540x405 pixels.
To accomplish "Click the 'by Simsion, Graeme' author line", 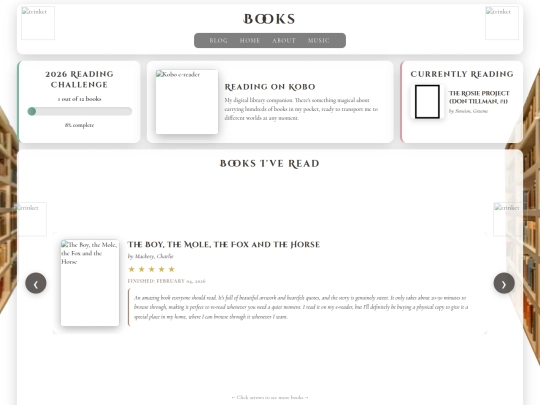I will pos(468,111).
